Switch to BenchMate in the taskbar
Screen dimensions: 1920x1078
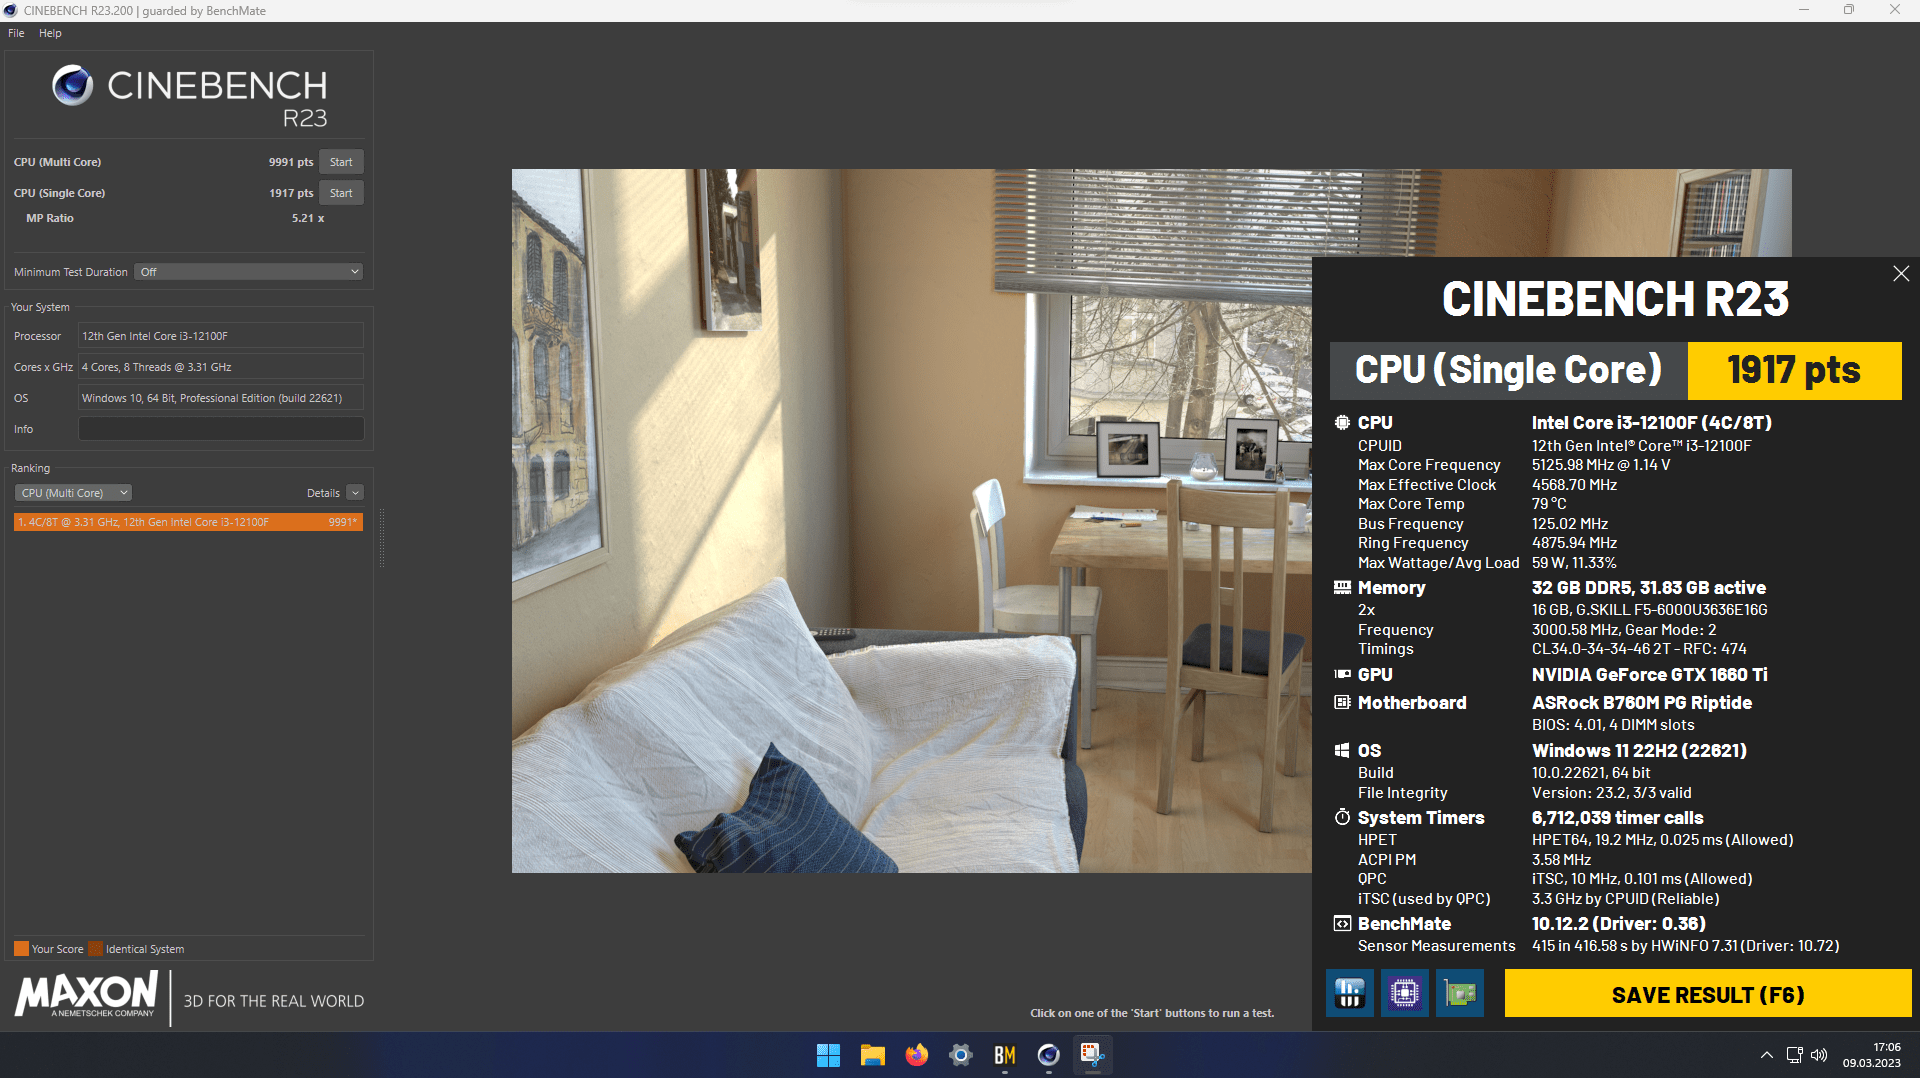coord(1004,1055)
